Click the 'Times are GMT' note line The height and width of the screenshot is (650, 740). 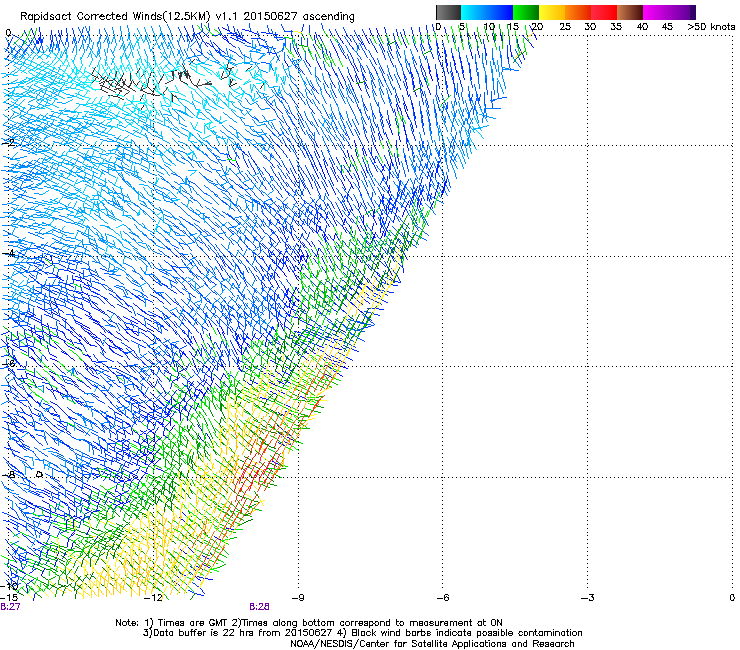tap(309, 623)
